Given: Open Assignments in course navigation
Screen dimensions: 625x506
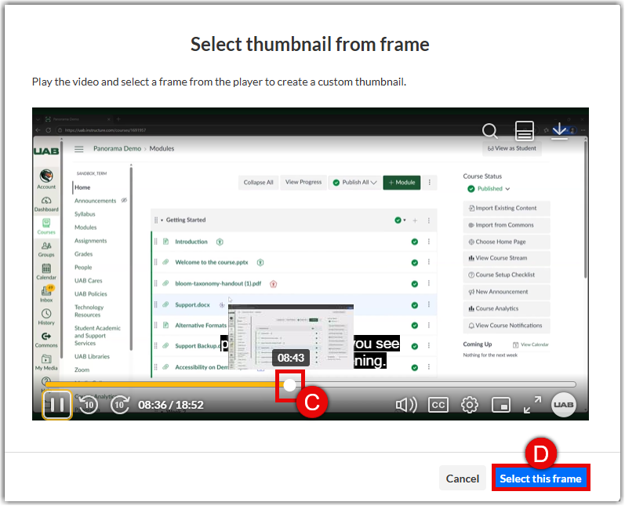Looking at the screenshot, I should 90,241.
